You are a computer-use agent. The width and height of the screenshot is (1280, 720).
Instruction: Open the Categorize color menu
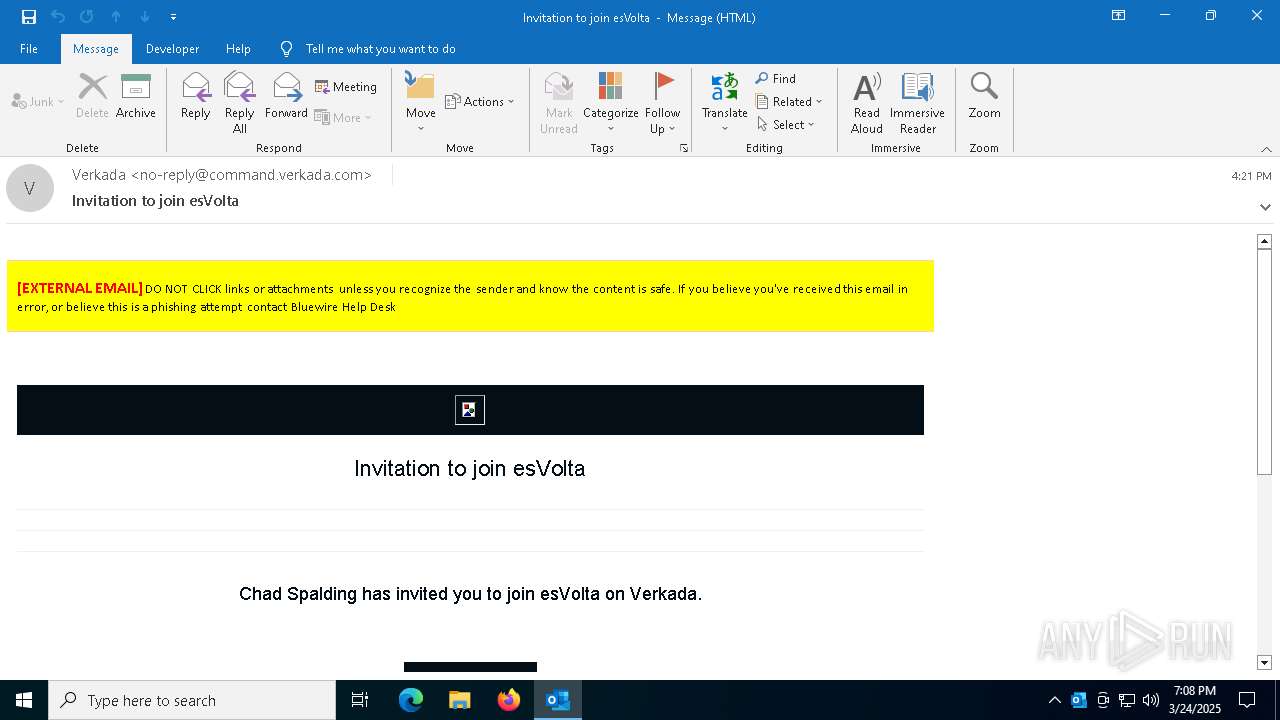[x=611, y=103]
